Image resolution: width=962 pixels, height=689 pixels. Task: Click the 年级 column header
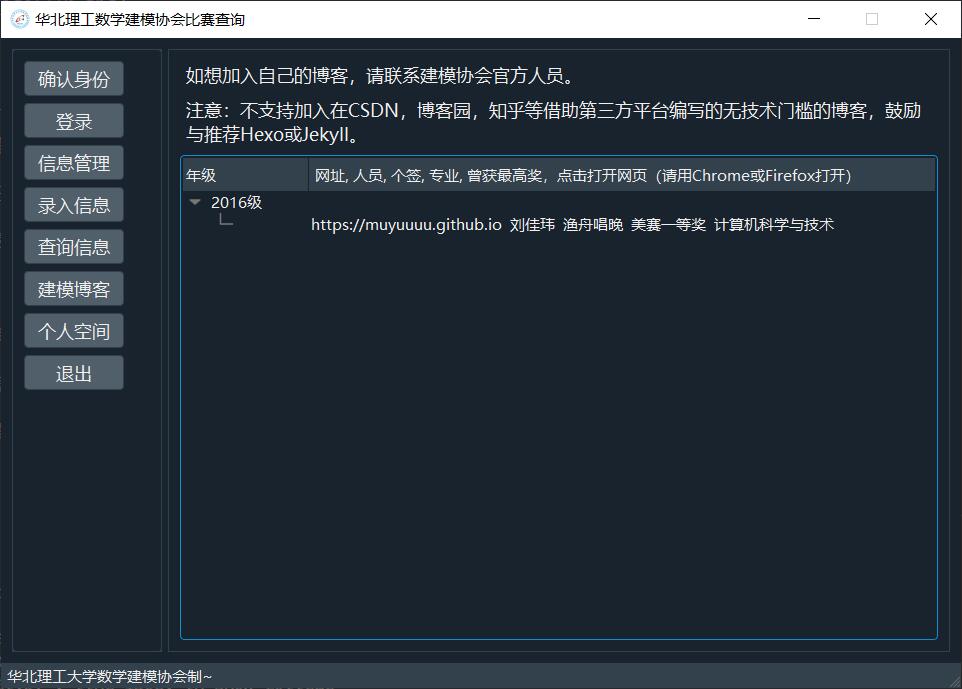(244, 175)
